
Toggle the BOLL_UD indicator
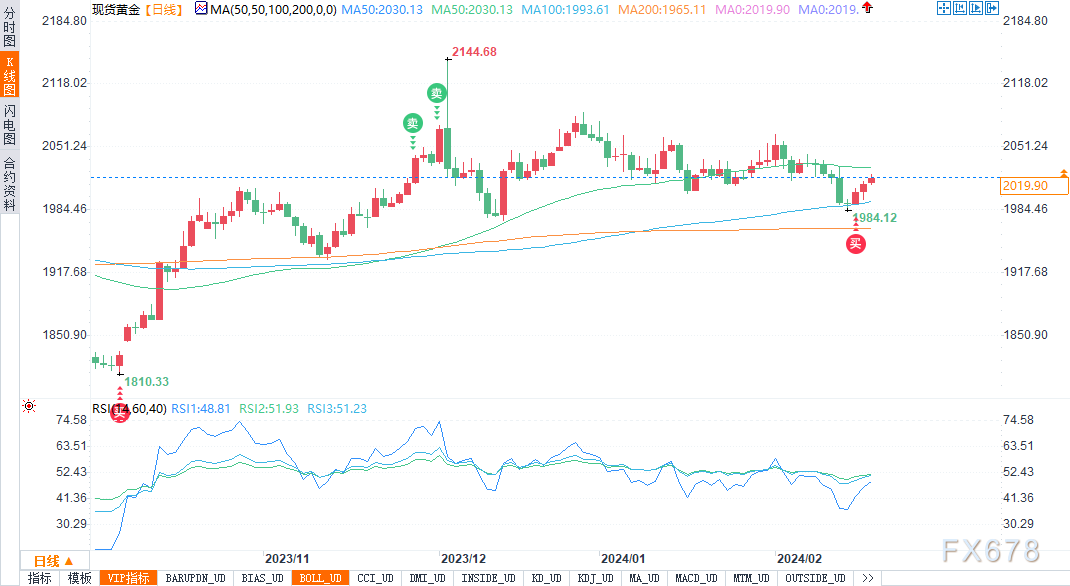[x=320, y=578]
